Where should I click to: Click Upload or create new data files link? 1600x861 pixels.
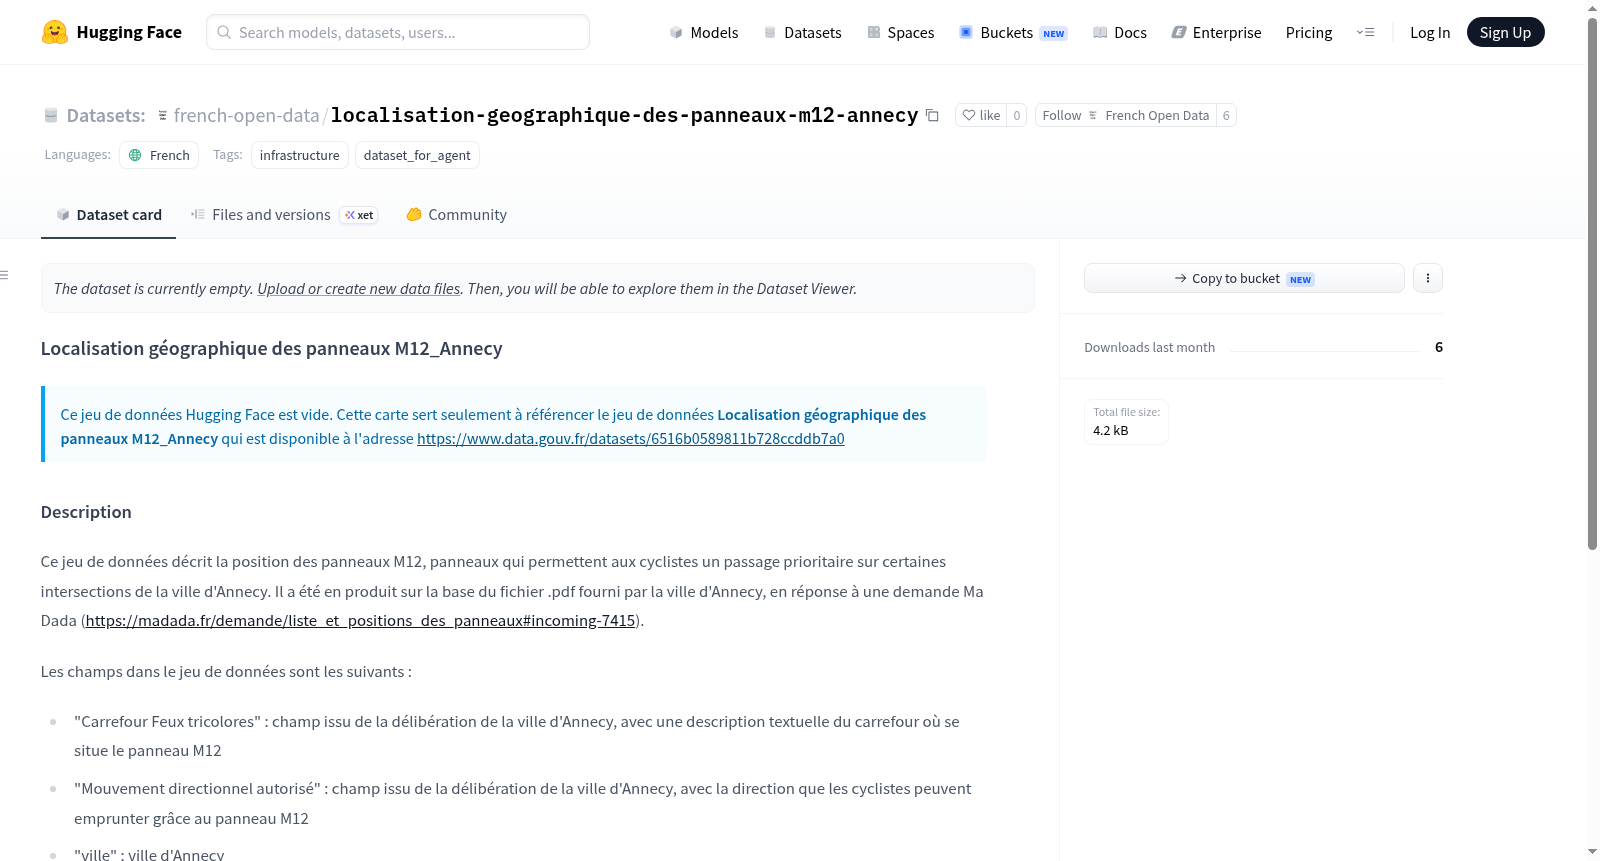click(x=359, y=288)
